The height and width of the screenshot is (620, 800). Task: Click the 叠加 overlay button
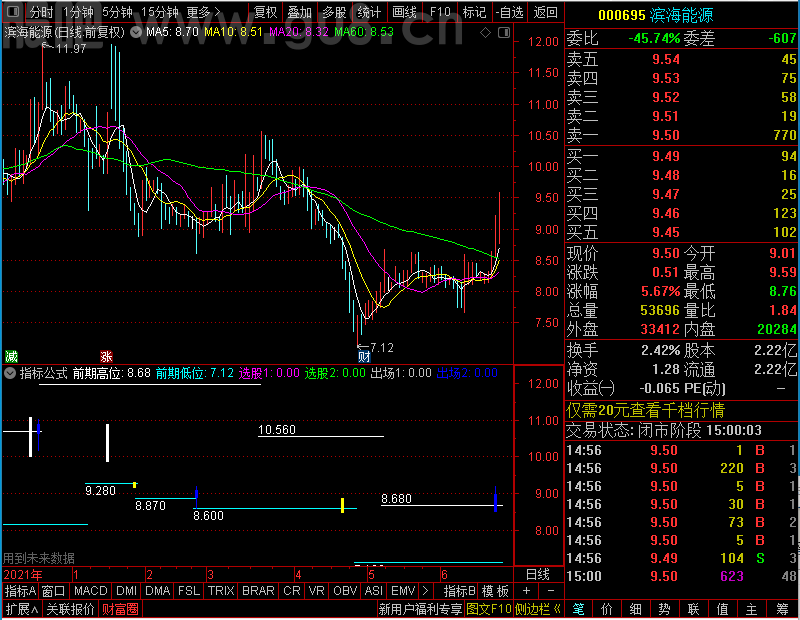[x=299, y=12]
